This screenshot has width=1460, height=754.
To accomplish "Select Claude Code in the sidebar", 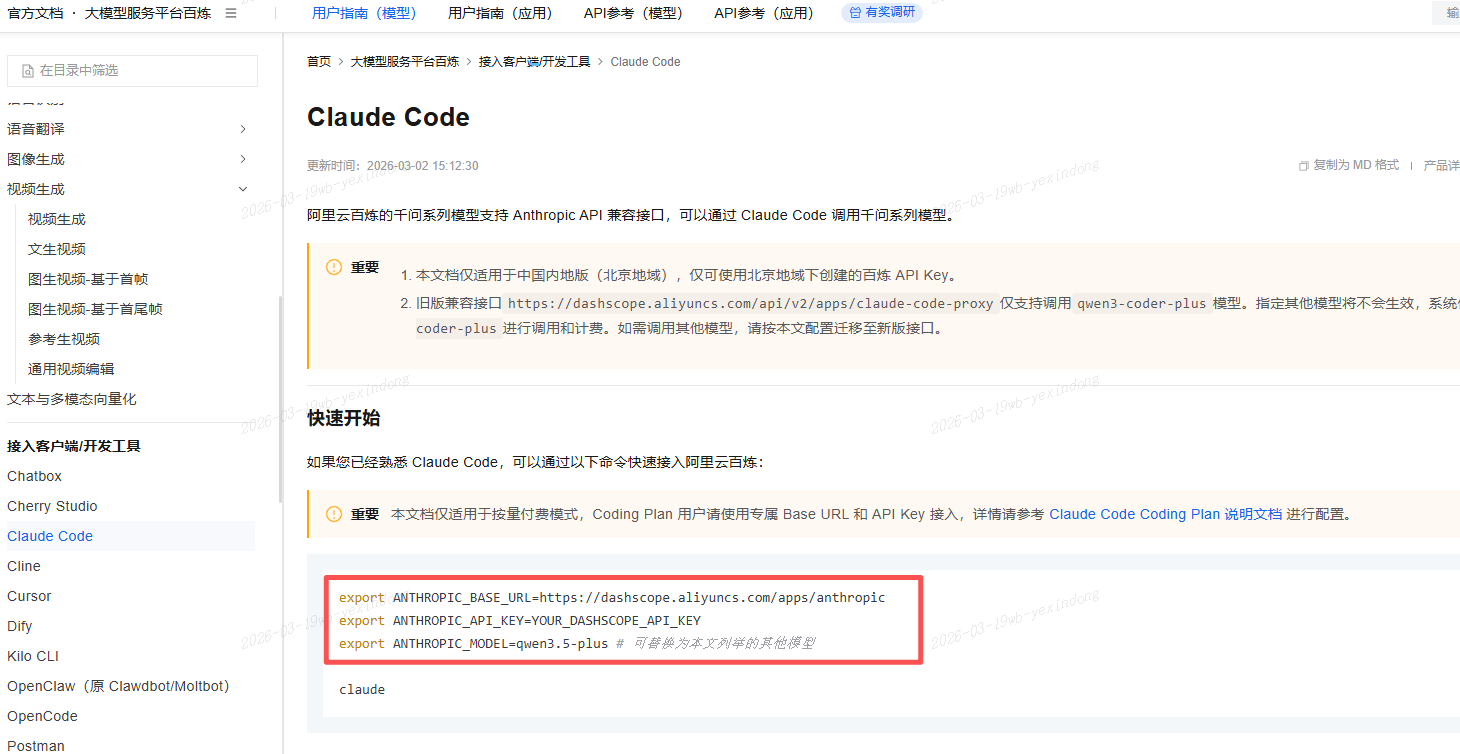I will point(50,536).
